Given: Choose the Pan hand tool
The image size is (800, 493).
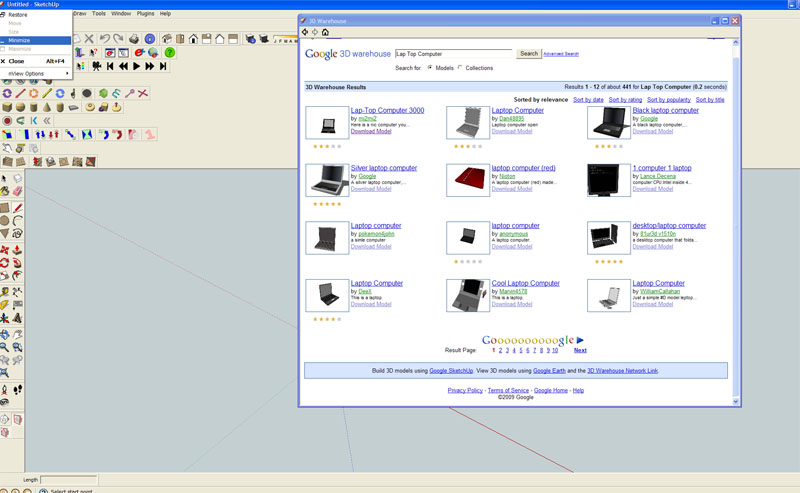Looking at the screenshot, I should point(17,334).
